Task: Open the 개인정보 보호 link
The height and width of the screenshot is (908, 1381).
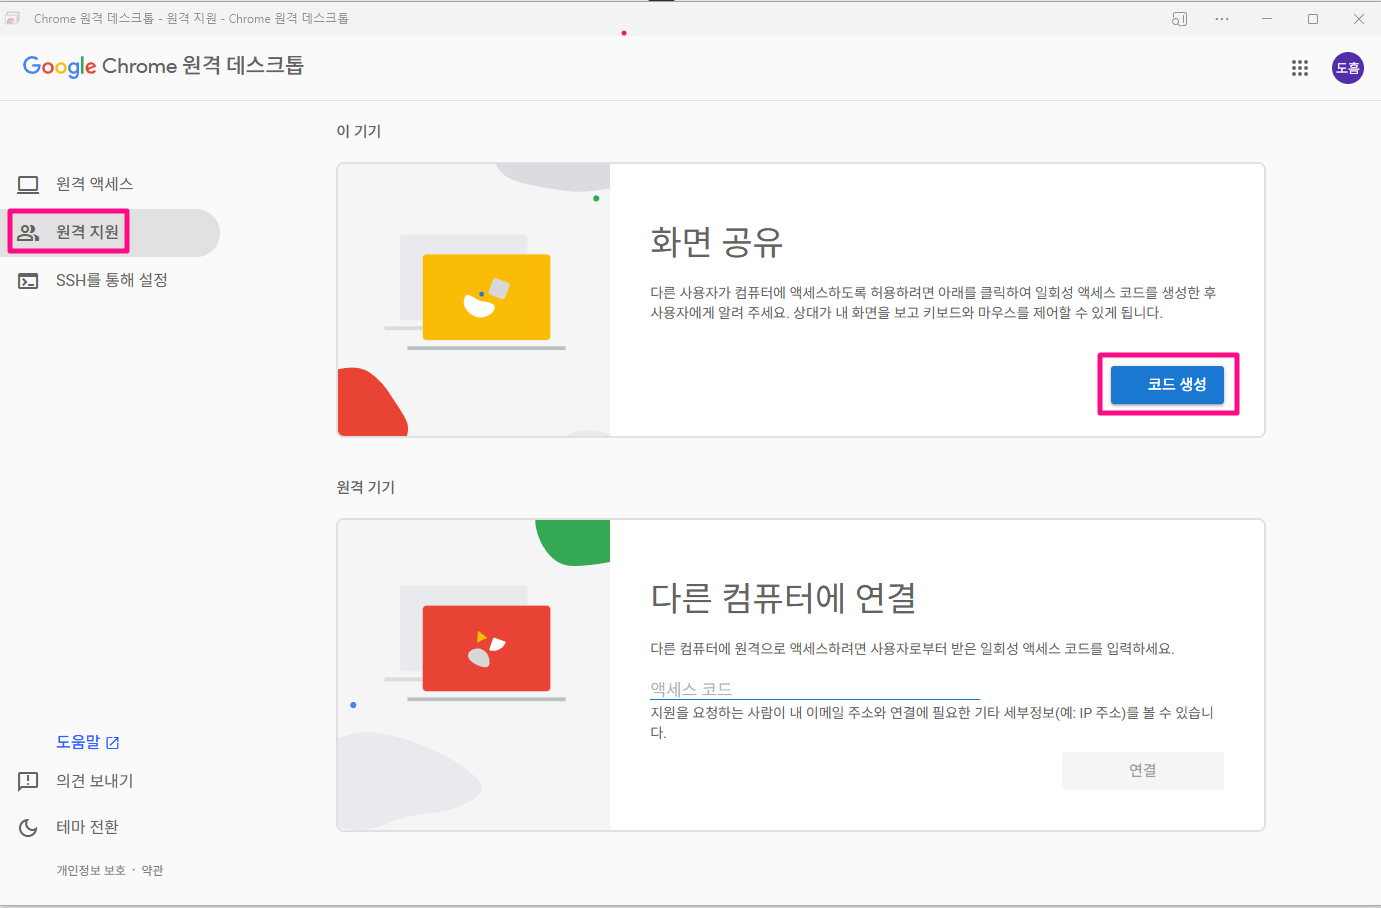Action: pyautogui.click(x=91, y=871)
